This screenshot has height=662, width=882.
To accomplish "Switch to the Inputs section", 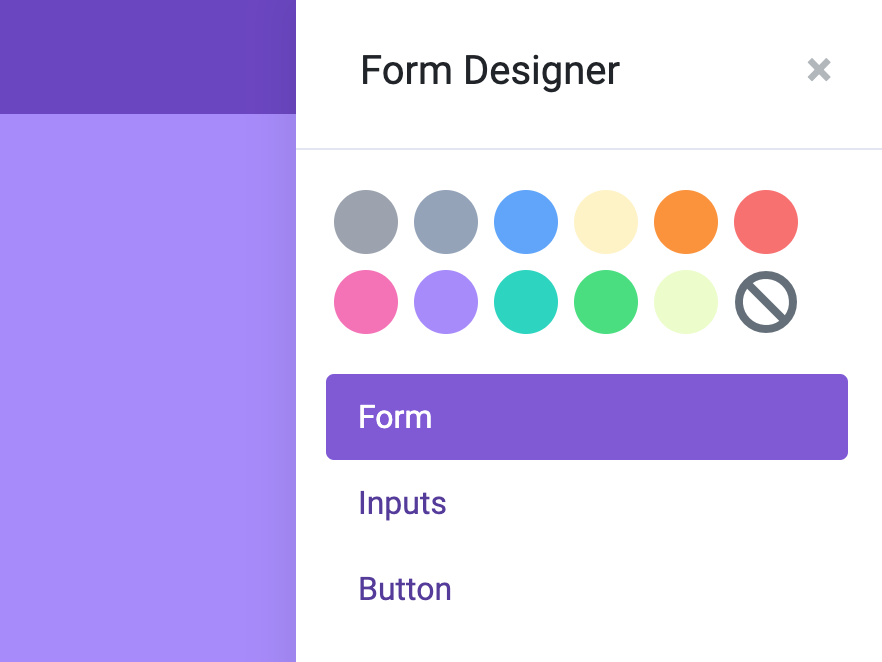I will tap(402, 503).
